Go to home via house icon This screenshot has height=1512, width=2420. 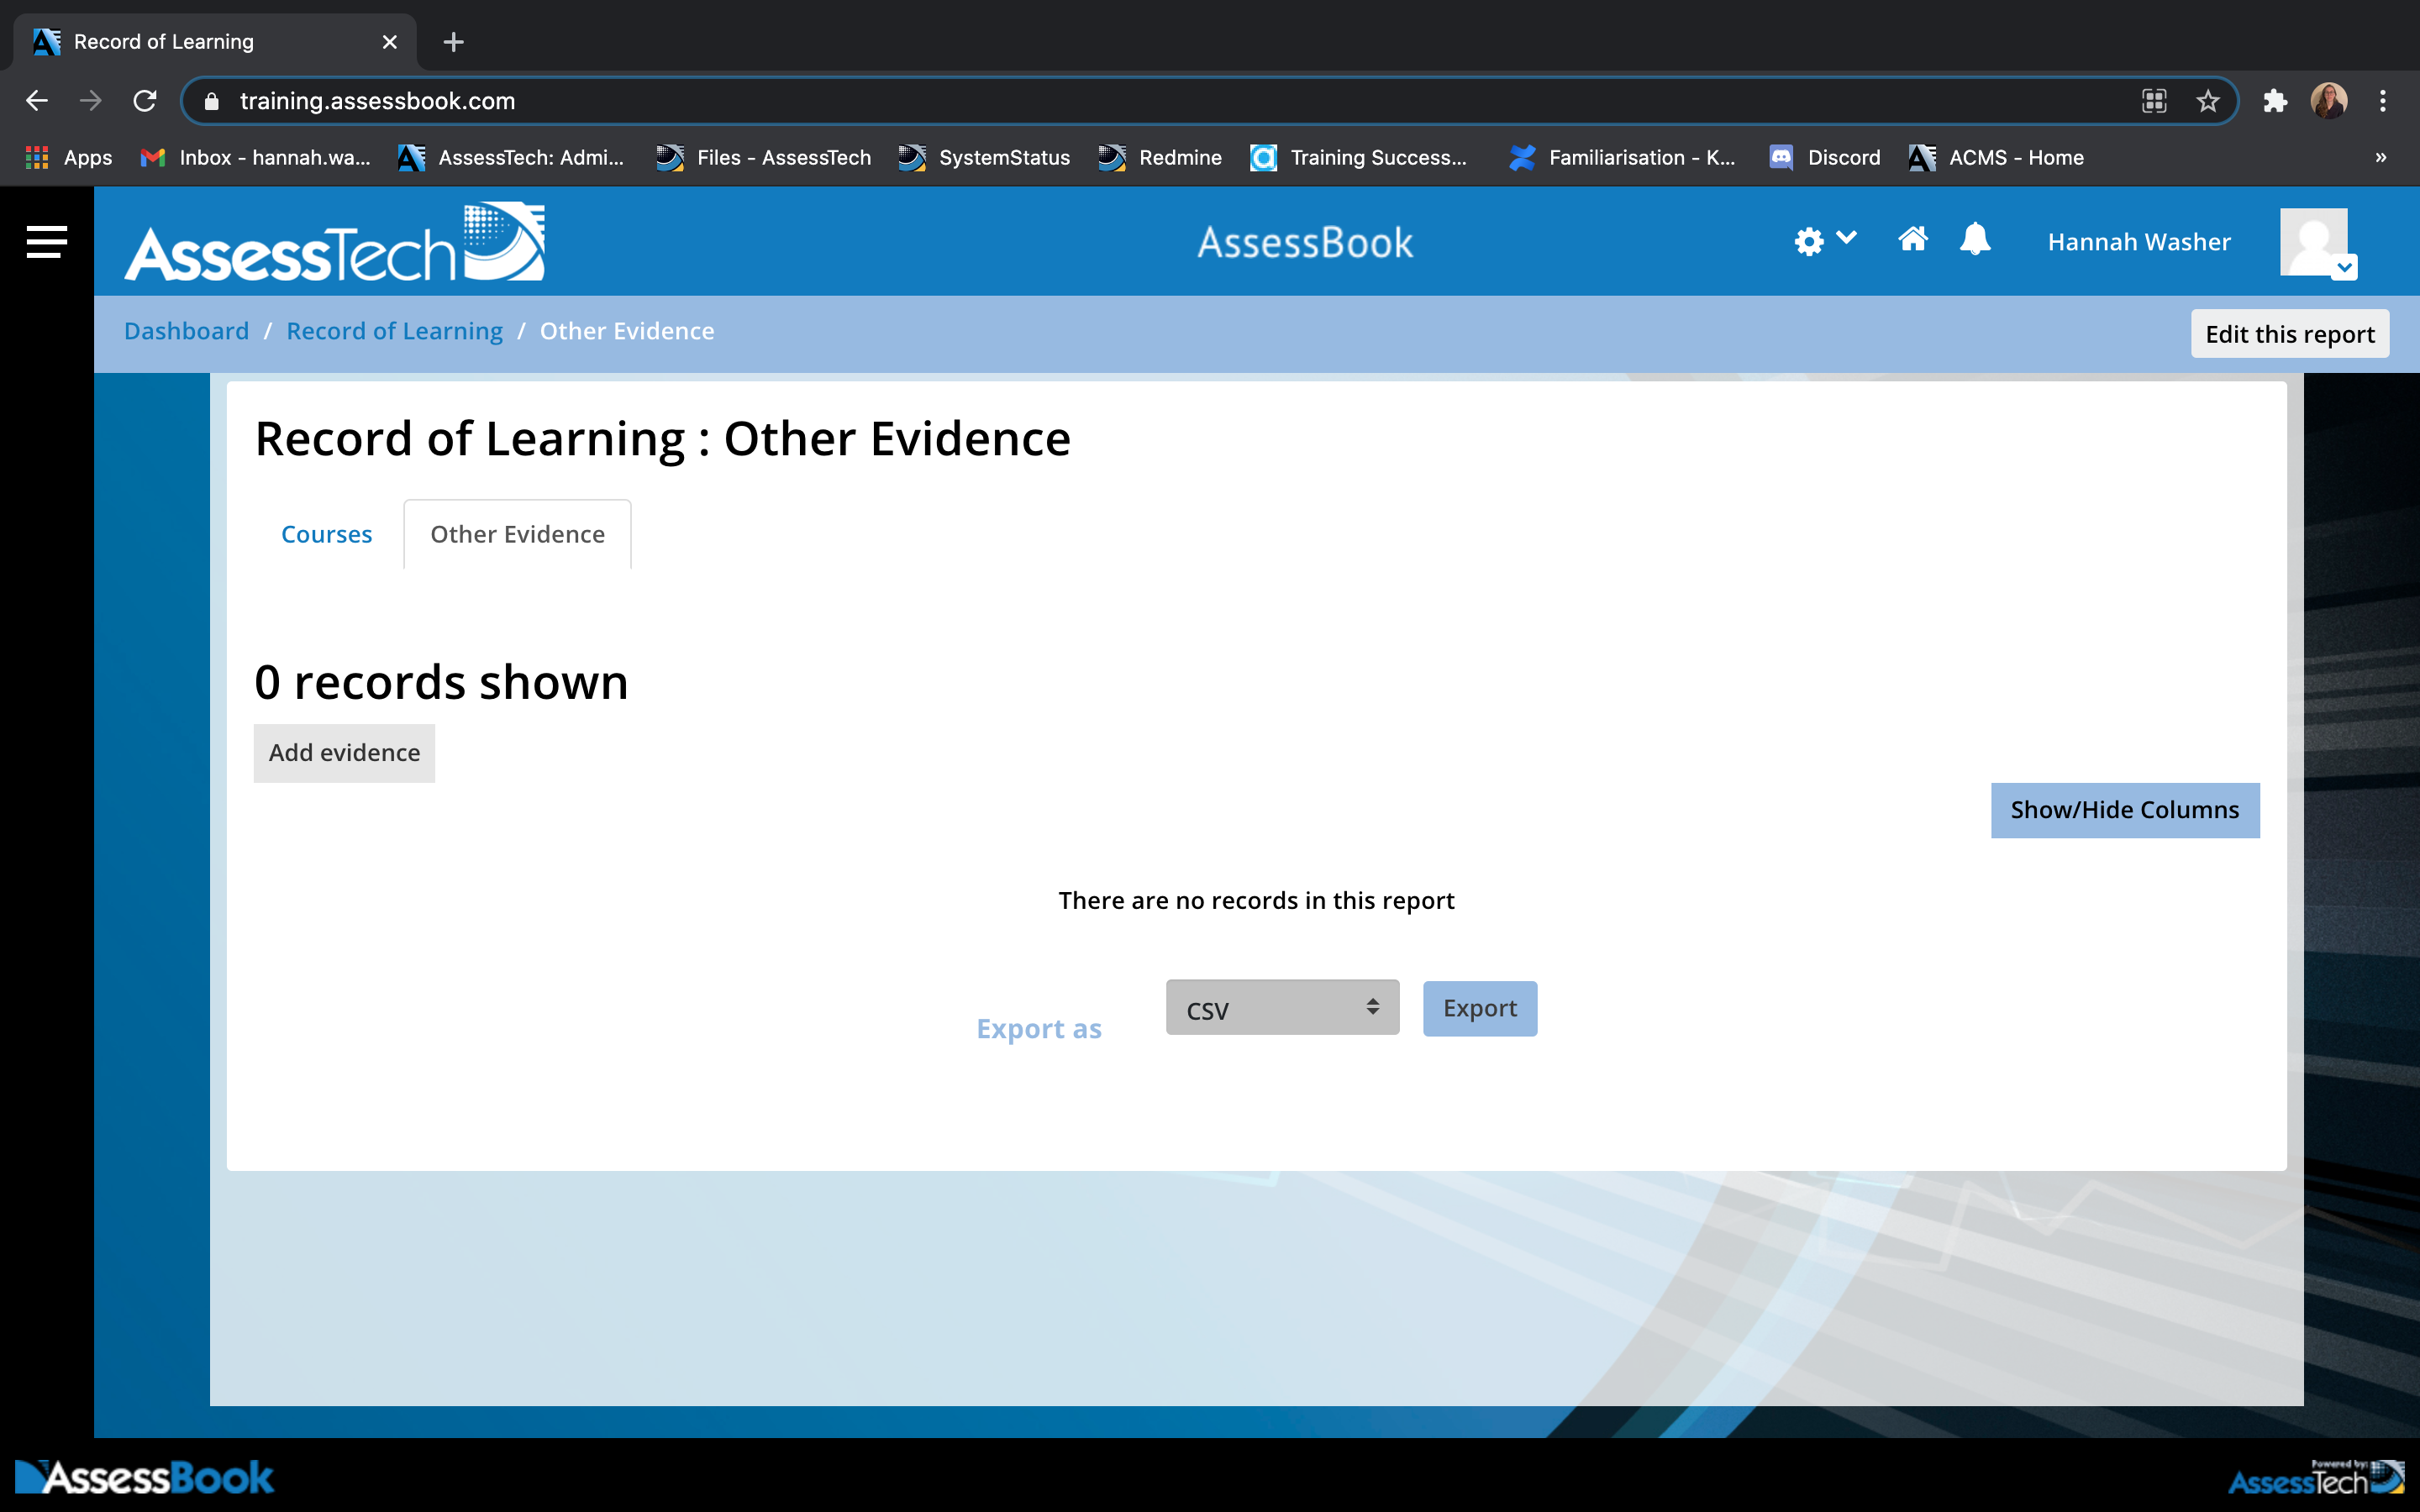pos(1912,240)
